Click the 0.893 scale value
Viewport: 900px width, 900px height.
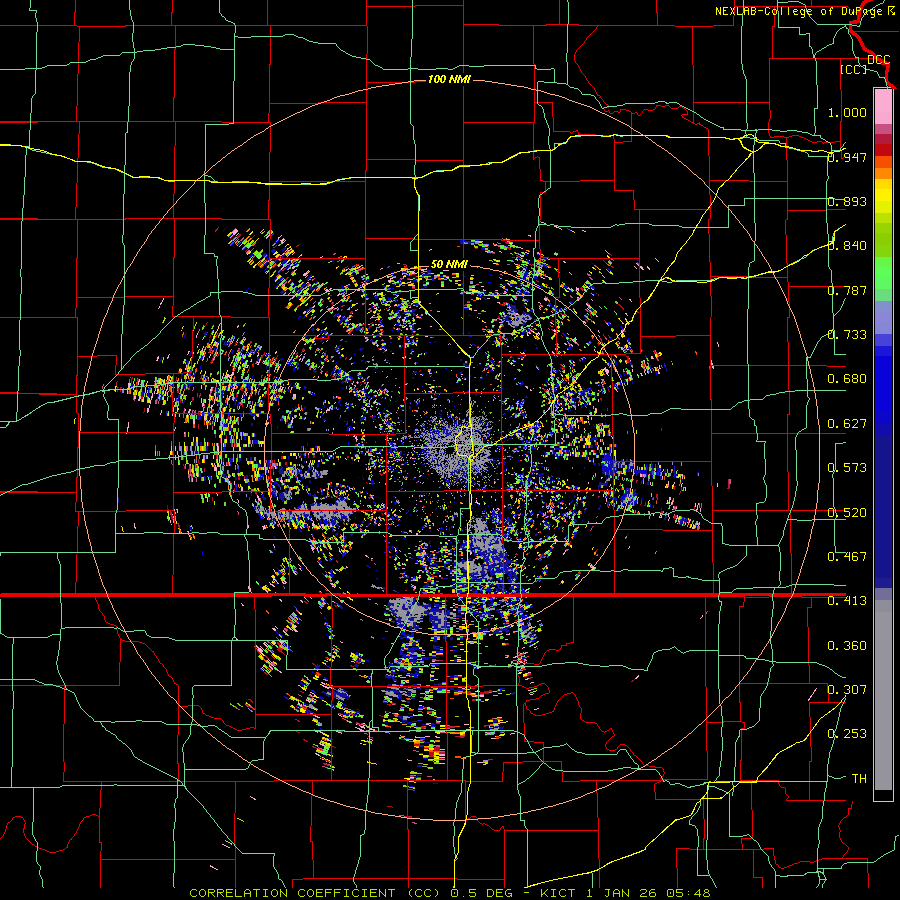[847, 201]
